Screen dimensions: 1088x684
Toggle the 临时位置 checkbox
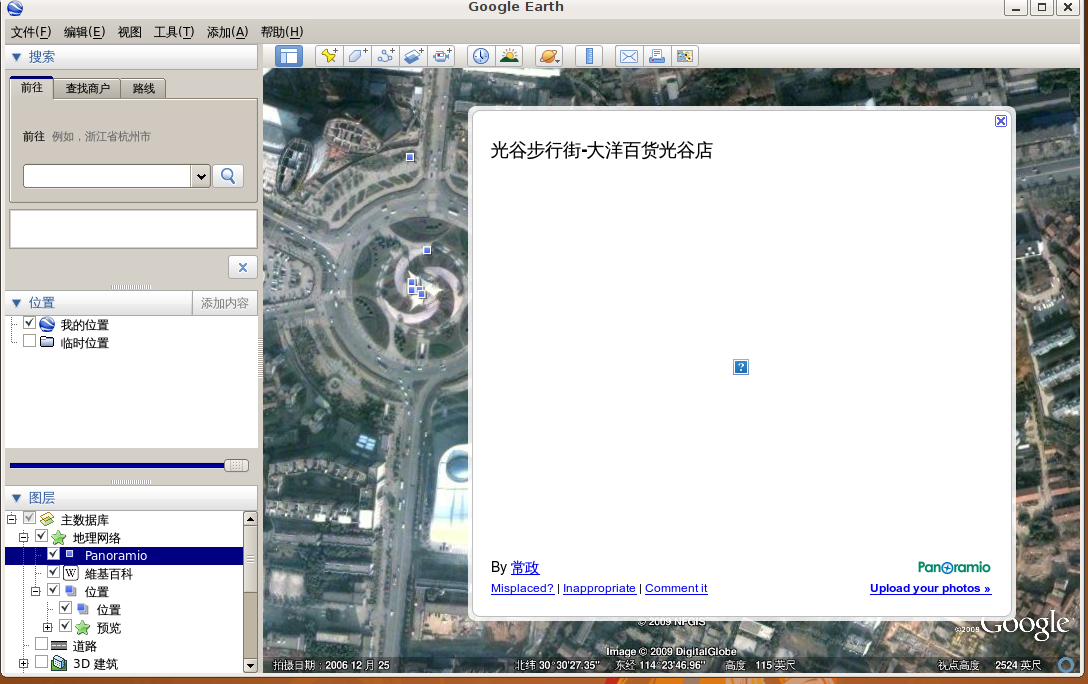click(29, 341)
